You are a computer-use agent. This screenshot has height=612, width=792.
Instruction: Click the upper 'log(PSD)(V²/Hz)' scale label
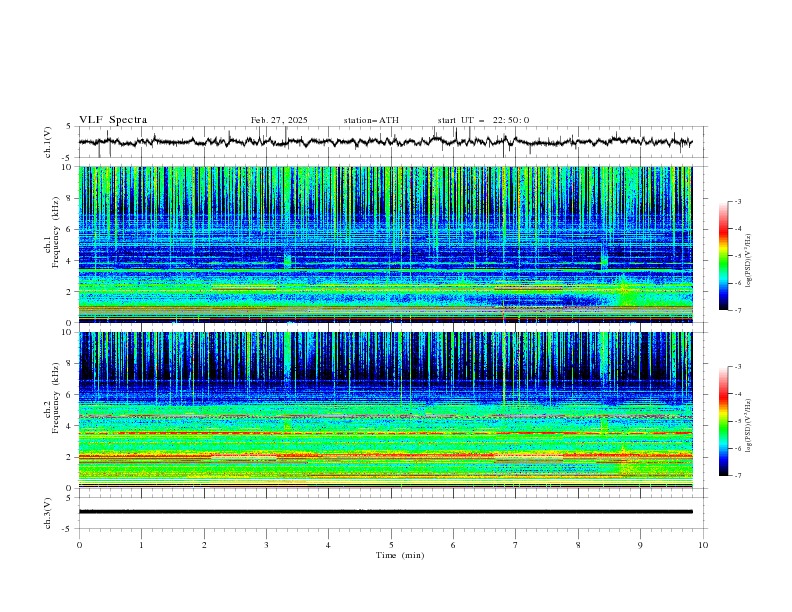(749, 260)
